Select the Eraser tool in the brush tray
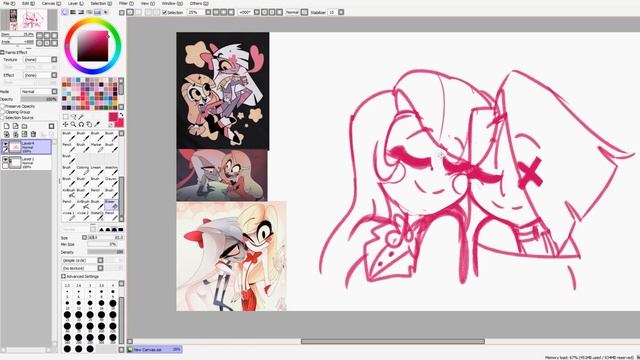640x360 pixels. (111, 204)
